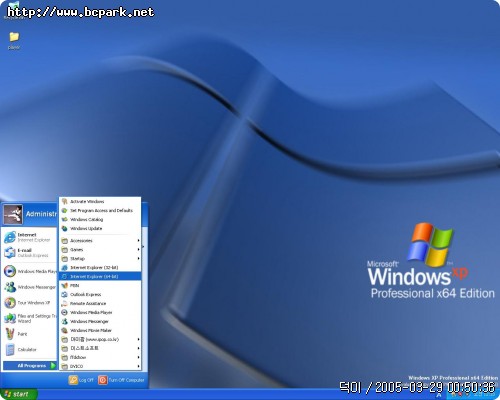Launch Windows Messenger from the left pane

[30, 287]
